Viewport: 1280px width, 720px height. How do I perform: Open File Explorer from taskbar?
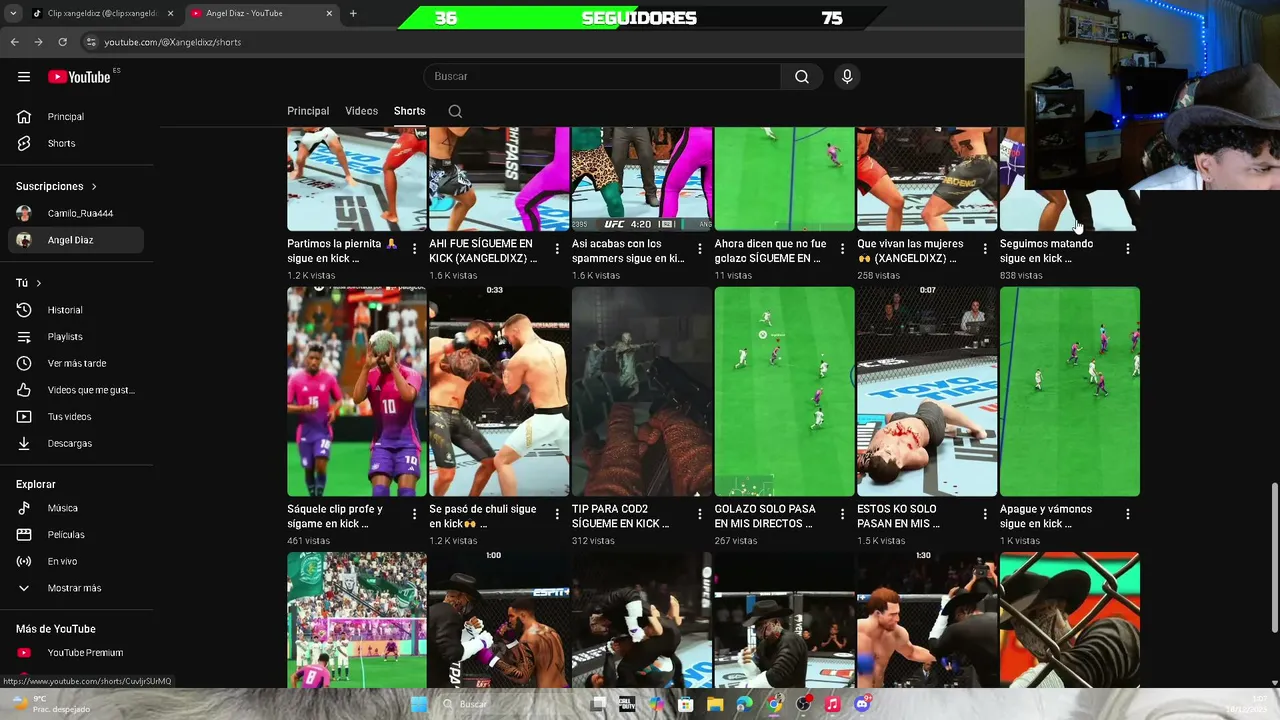[x=715, y=704]
